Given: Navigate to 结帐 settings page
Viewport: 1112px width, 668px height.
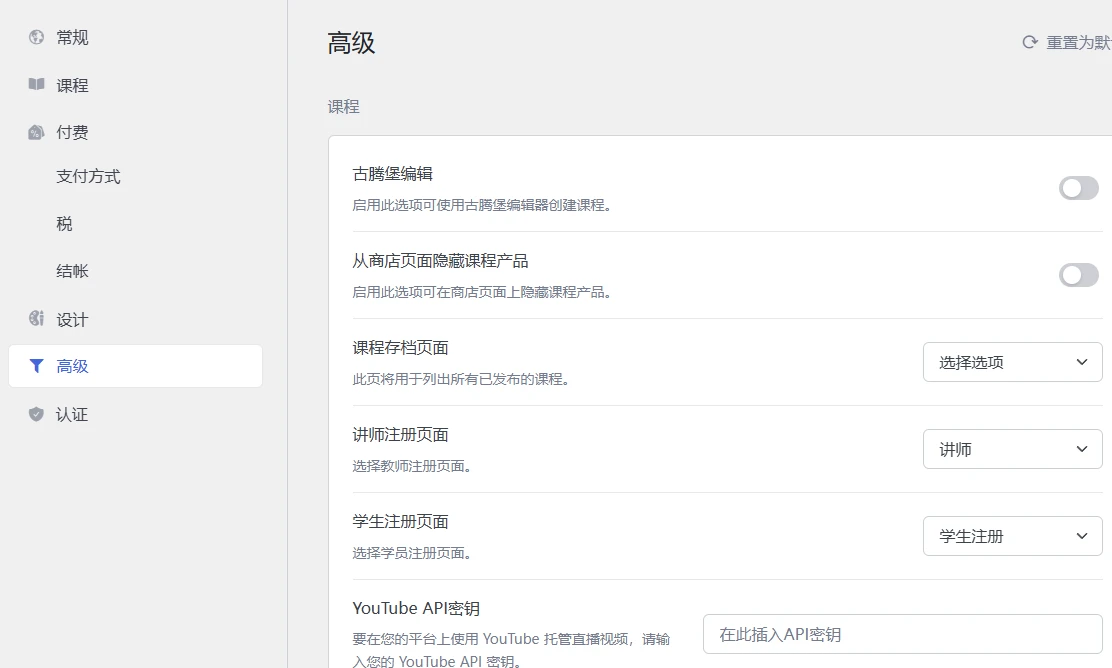Looking at the screenshot, I should pos(72,270).
